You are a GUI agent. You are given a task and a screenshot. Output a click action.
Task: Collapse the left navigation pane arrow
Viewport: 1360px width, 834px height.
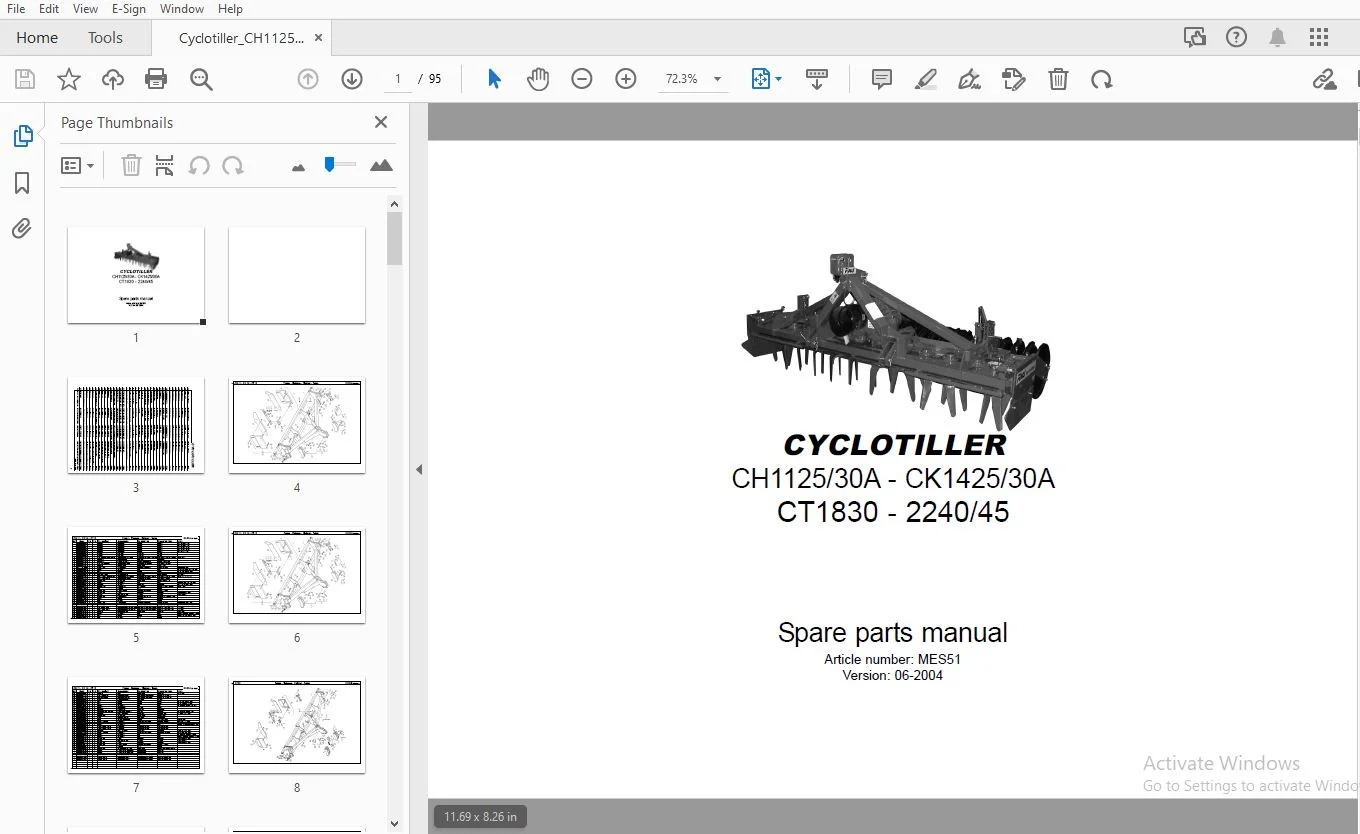[x=419, y=469]
